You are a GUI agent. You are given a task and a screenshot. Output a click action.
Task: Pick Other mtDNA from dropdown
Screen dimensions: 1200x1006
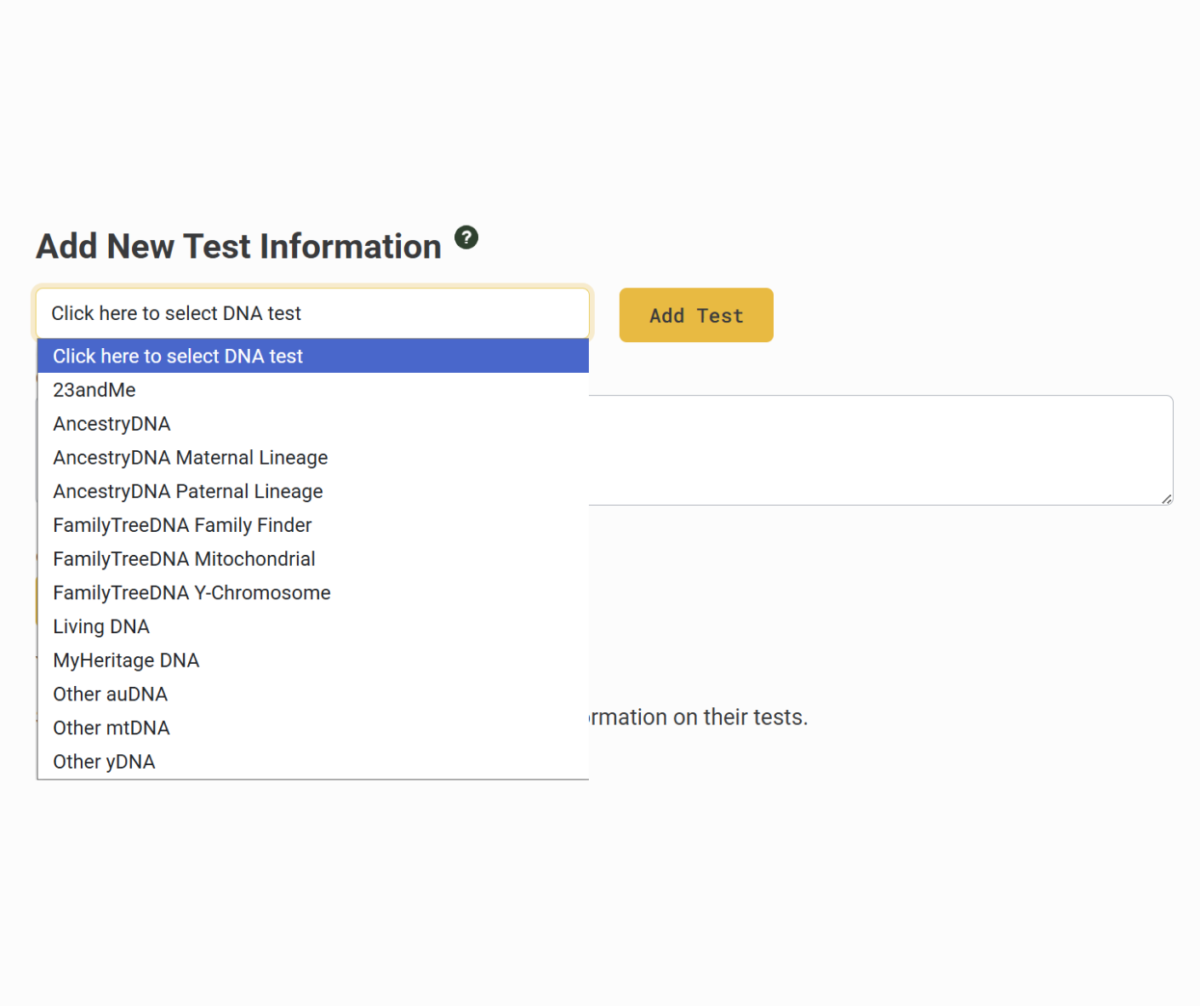coord(313,728)
